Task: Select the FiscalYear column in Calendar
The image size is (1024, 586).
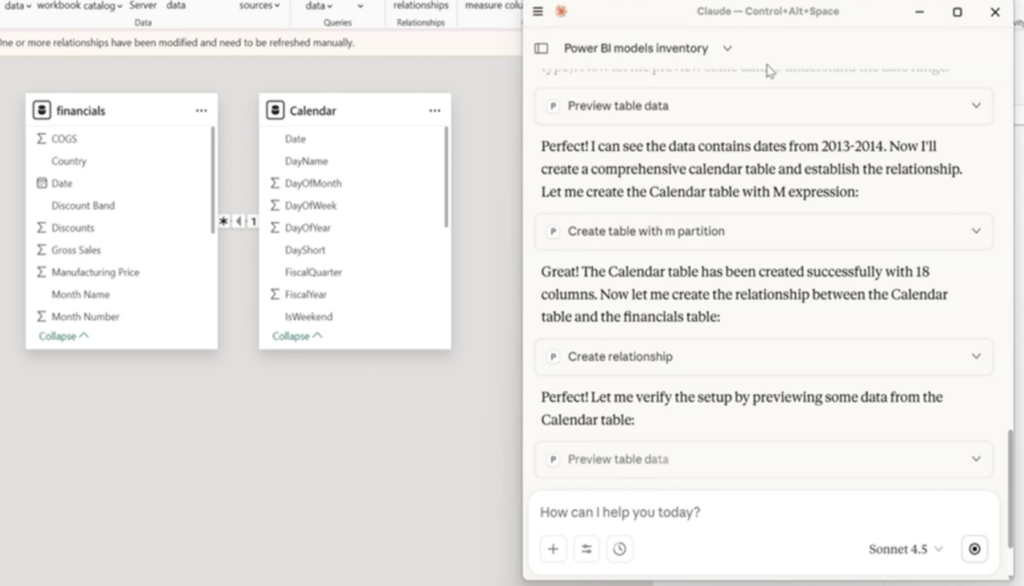Action: pyautogui.click(x=305, y=294)
